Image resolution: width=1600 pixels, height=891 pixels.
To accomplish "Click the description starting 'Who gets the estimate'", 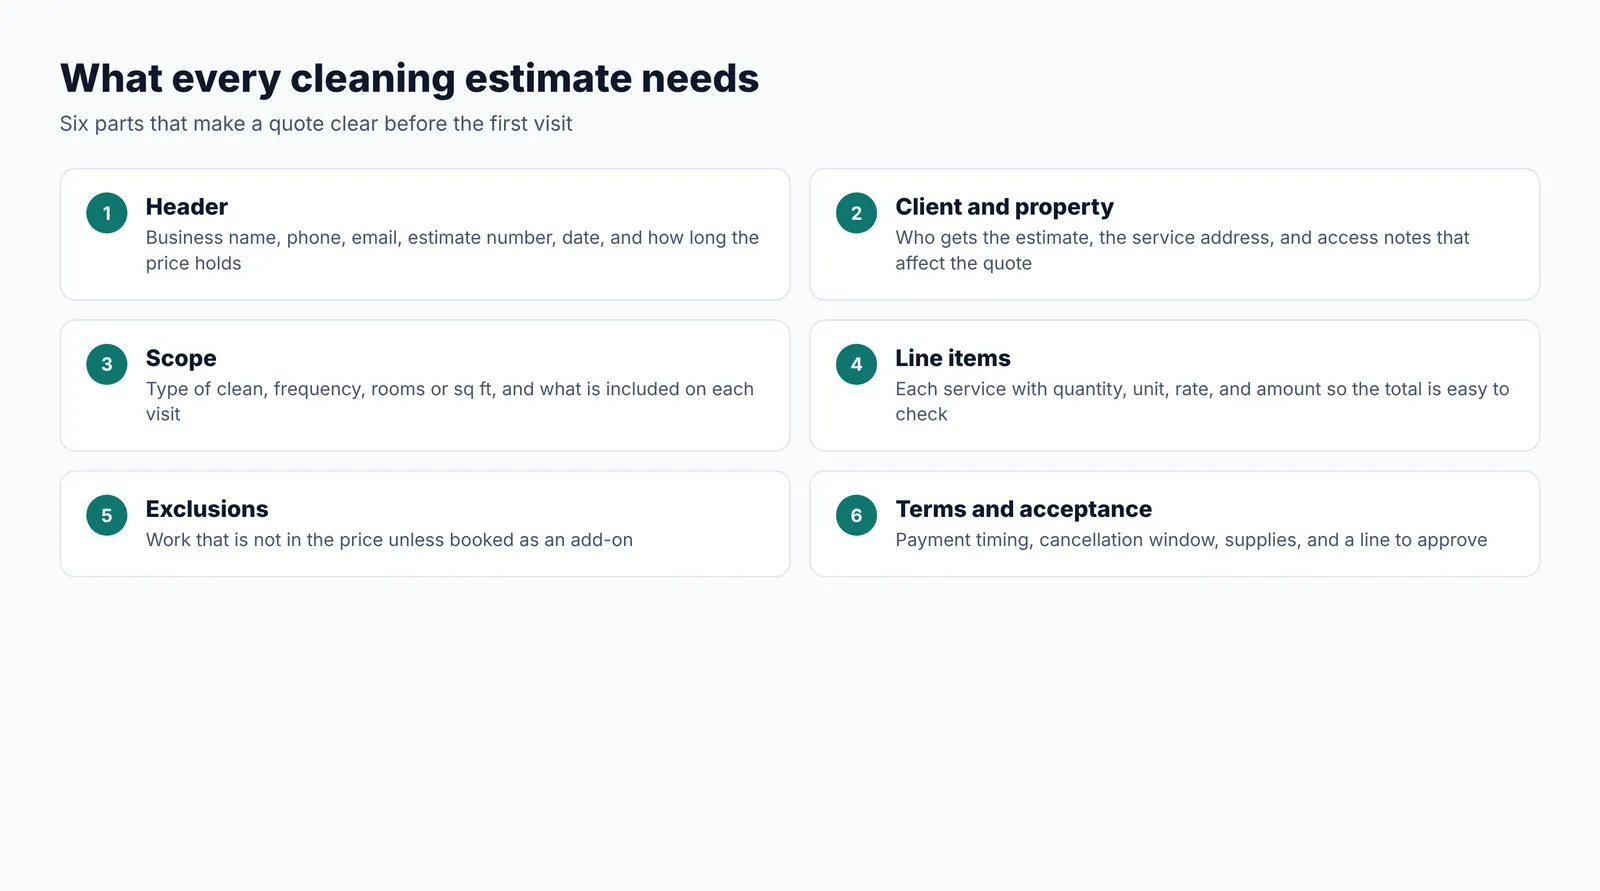I will 1182,250.
